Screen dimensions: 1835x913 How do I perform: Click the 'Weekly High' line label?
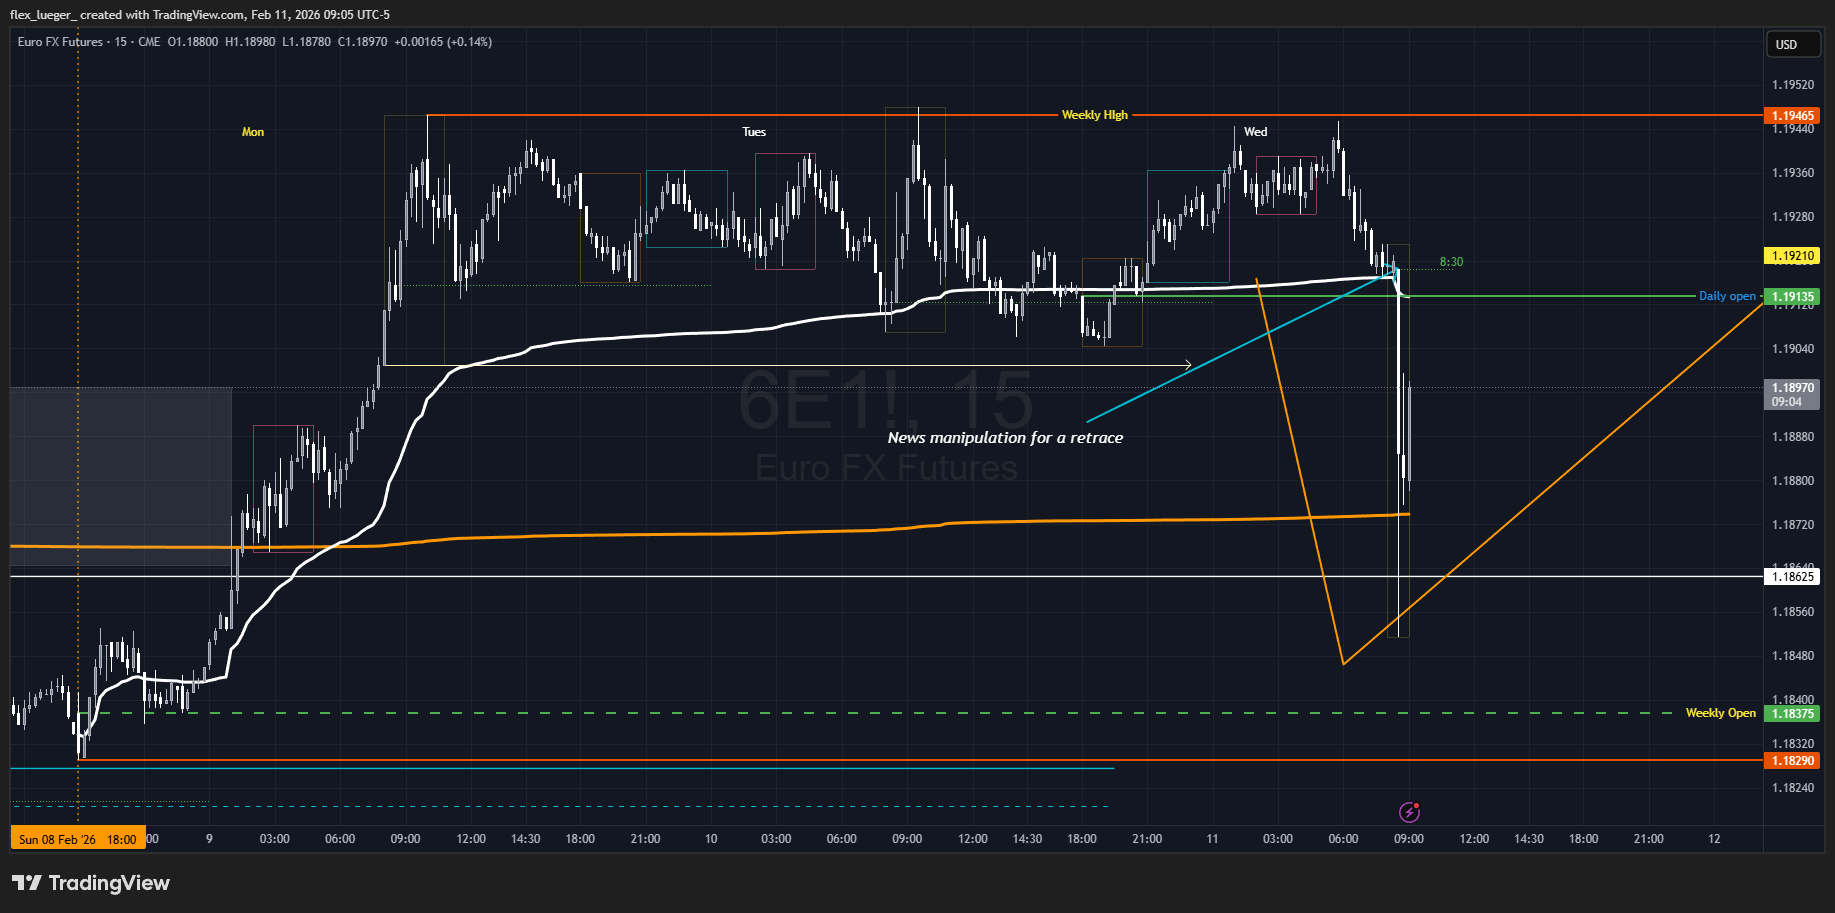coord(1094,115)
